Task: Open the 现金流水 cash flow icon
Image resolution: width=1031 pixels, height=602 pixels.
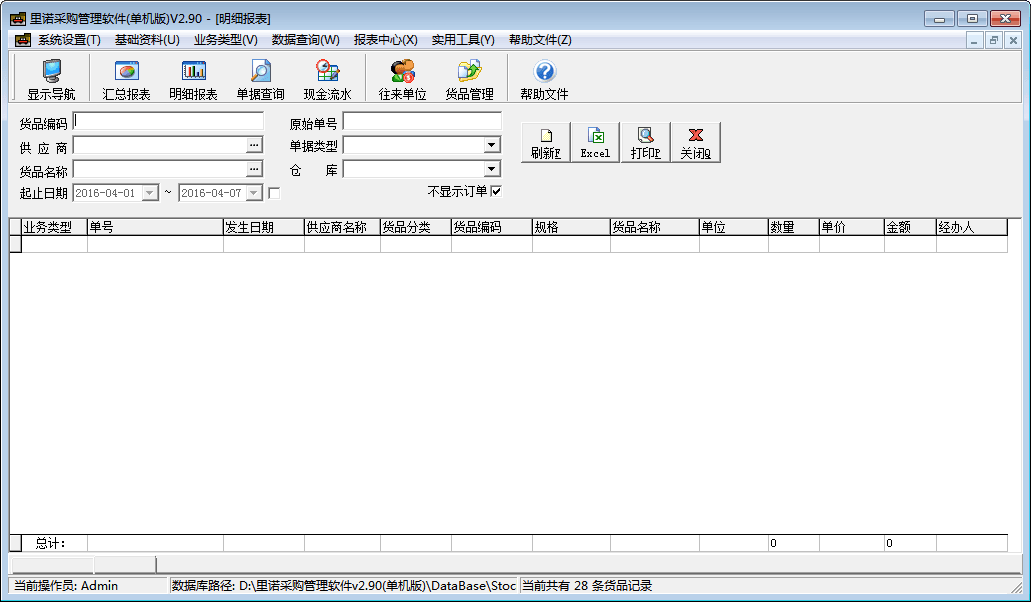Action: [x=327, y=79]
